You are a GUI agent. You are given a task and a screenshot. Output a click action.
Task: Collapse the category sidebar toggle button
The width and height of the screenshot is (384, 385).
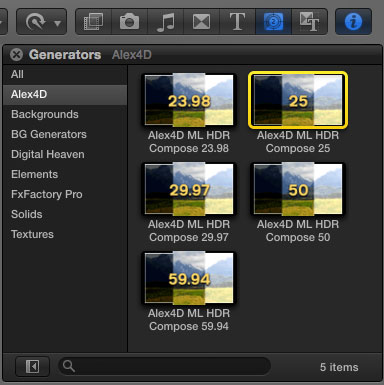pos(33,367)
